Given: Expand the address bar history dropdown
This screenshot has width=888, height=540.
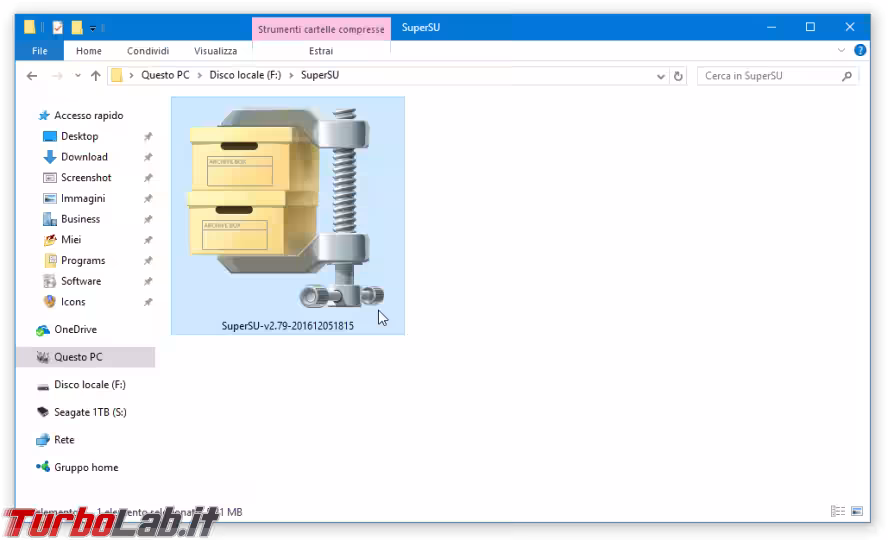Looking at the screenshot, I should pos(661,76).
